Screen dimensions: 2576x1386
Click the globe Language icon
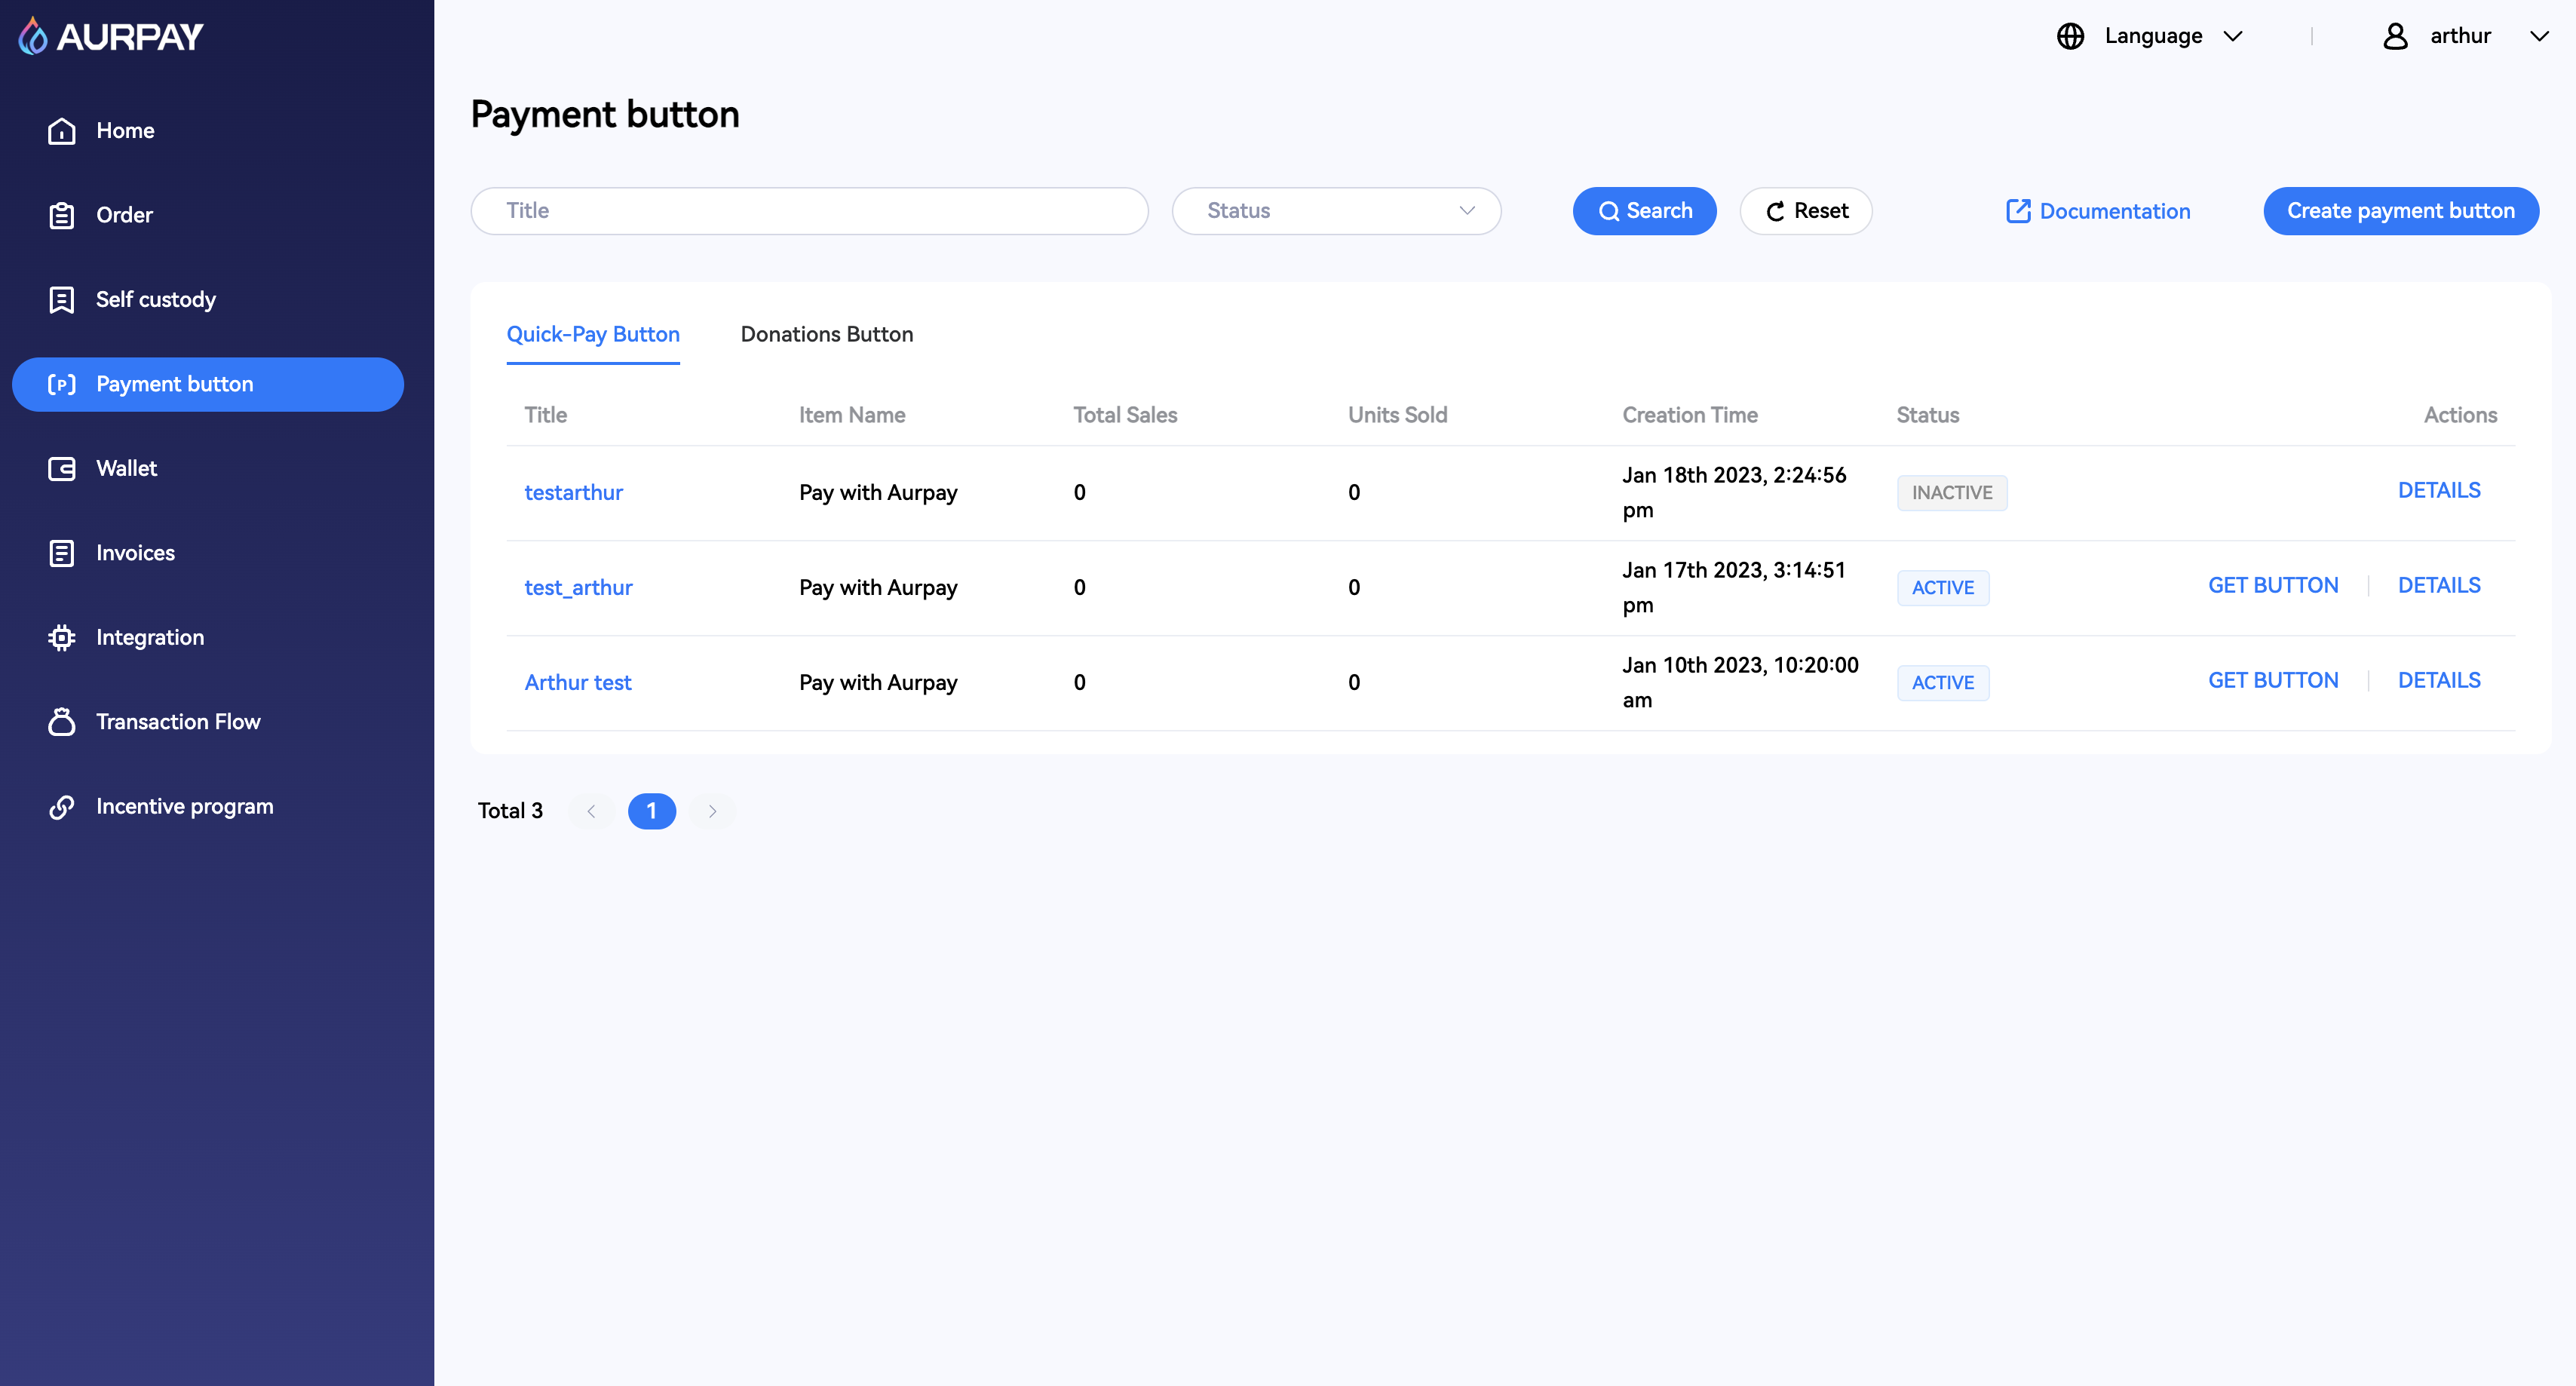click(2070, 36)
